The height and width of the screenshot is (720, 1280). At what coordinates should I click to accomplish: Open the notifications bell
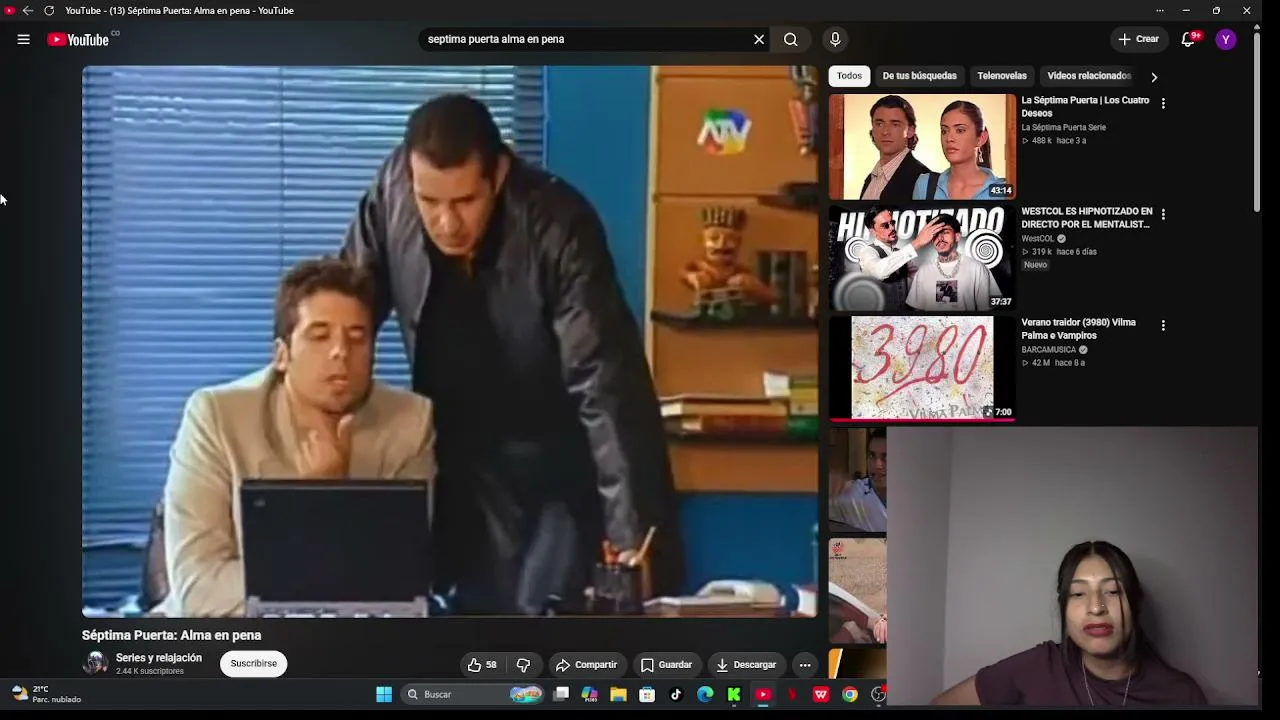pyautogui.click(x=1189, y=39)
